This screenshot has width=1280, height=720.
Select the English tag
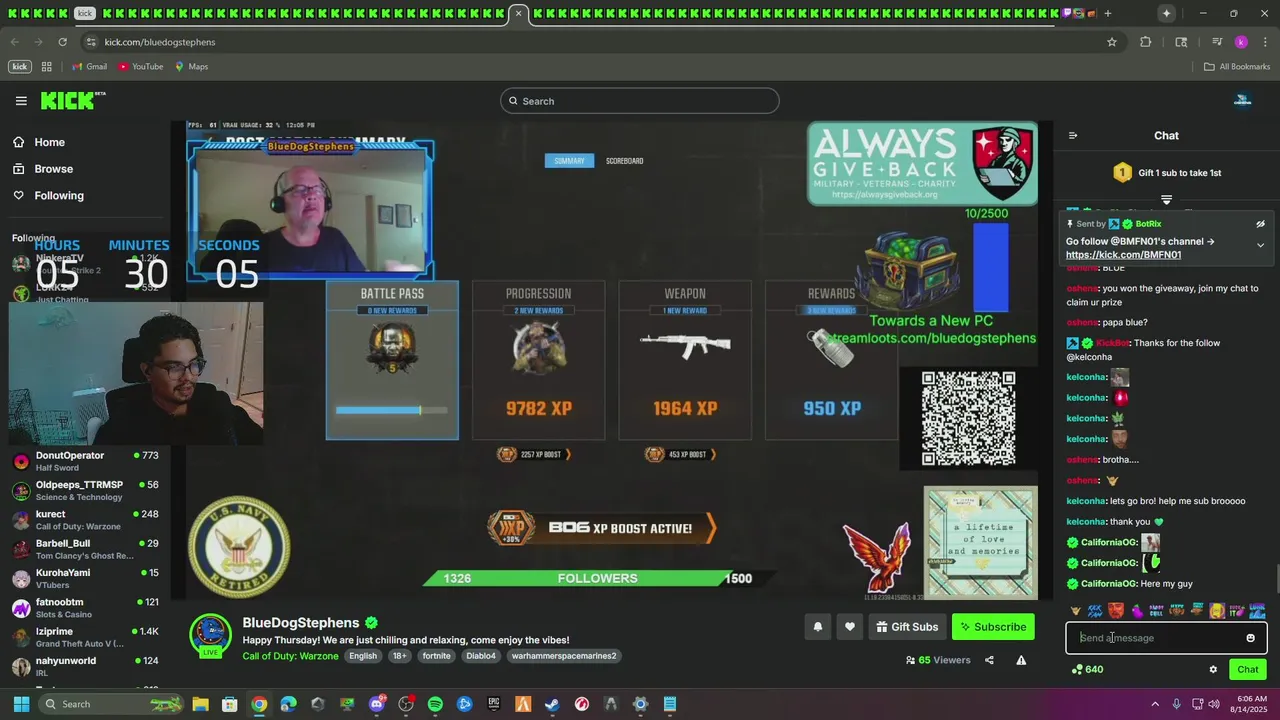coord(363,656)
